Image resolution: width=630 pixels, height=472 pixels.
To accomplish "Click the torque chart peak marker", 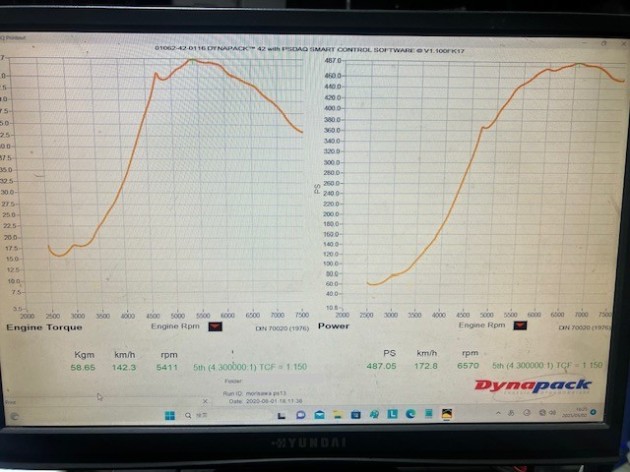I will point(192,60).
